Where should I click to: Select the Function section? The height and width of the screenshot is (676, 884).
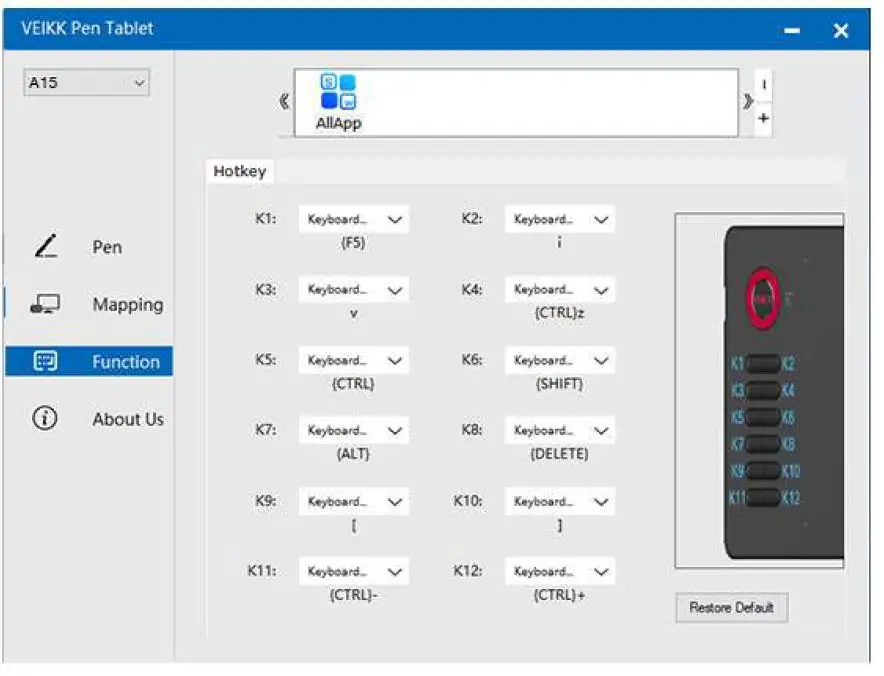(89, 361)
